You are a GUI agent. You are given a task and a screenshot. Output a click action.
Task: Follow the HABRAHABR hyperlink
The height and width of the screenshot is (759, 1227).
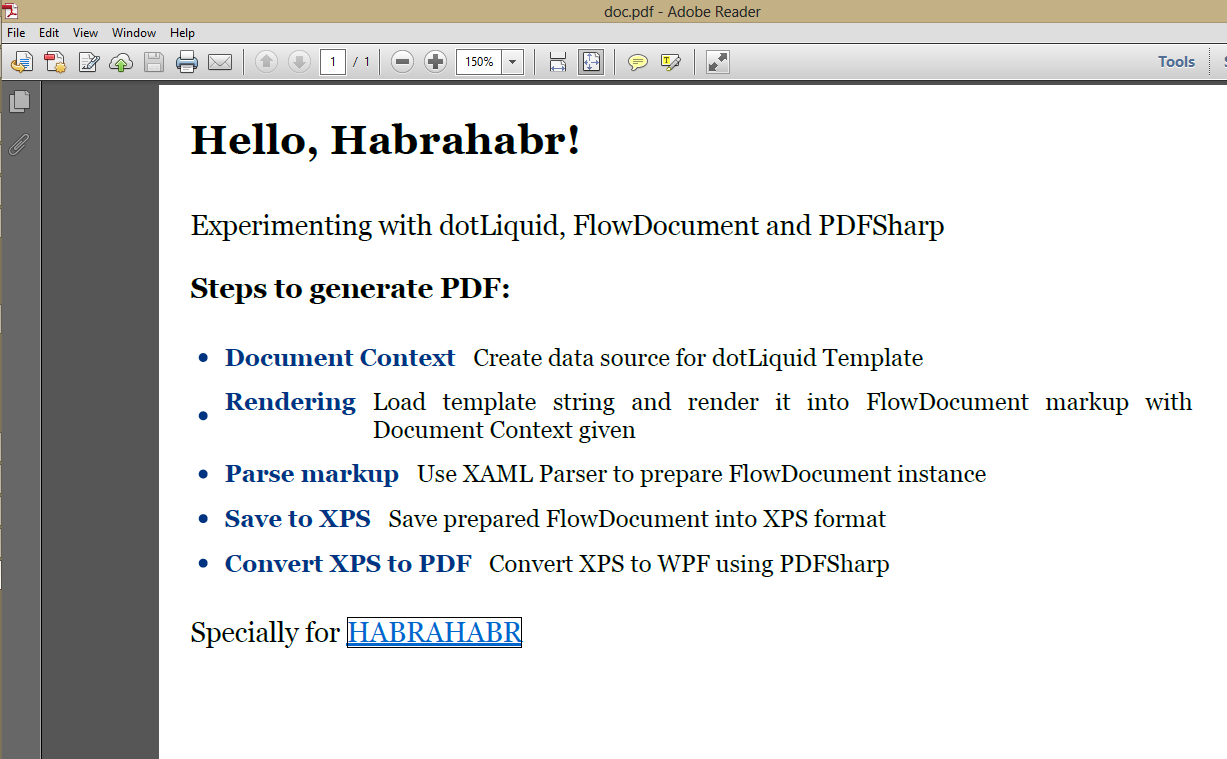(x=433, y=631)
